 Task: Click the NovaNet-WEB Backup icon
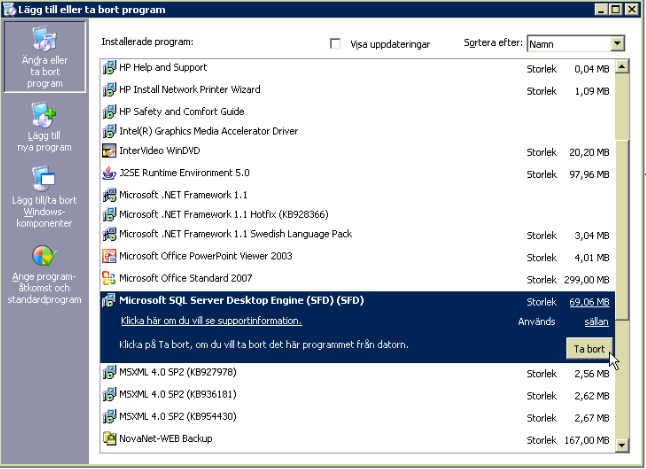pos(109,439)
